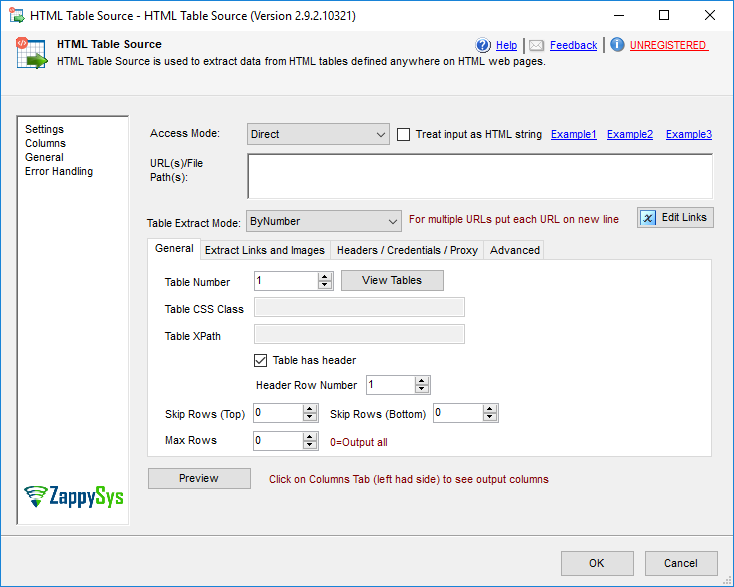Click the Header Row Number value field

390,385
